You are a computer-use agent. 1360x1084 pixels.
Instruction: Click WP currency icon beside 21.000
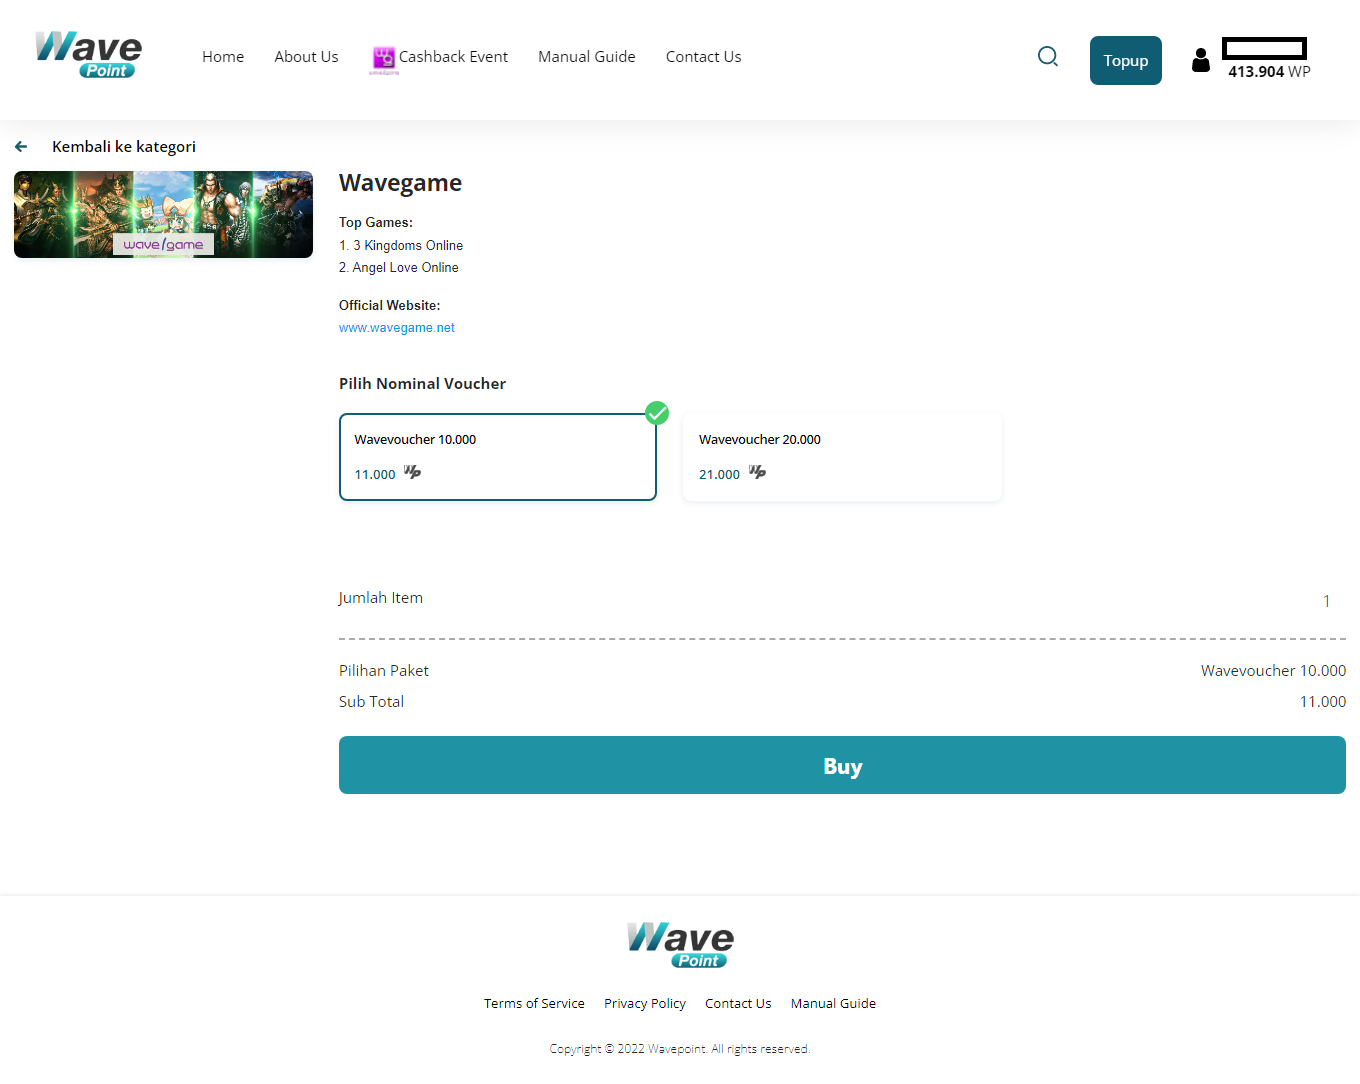point(757,472)
